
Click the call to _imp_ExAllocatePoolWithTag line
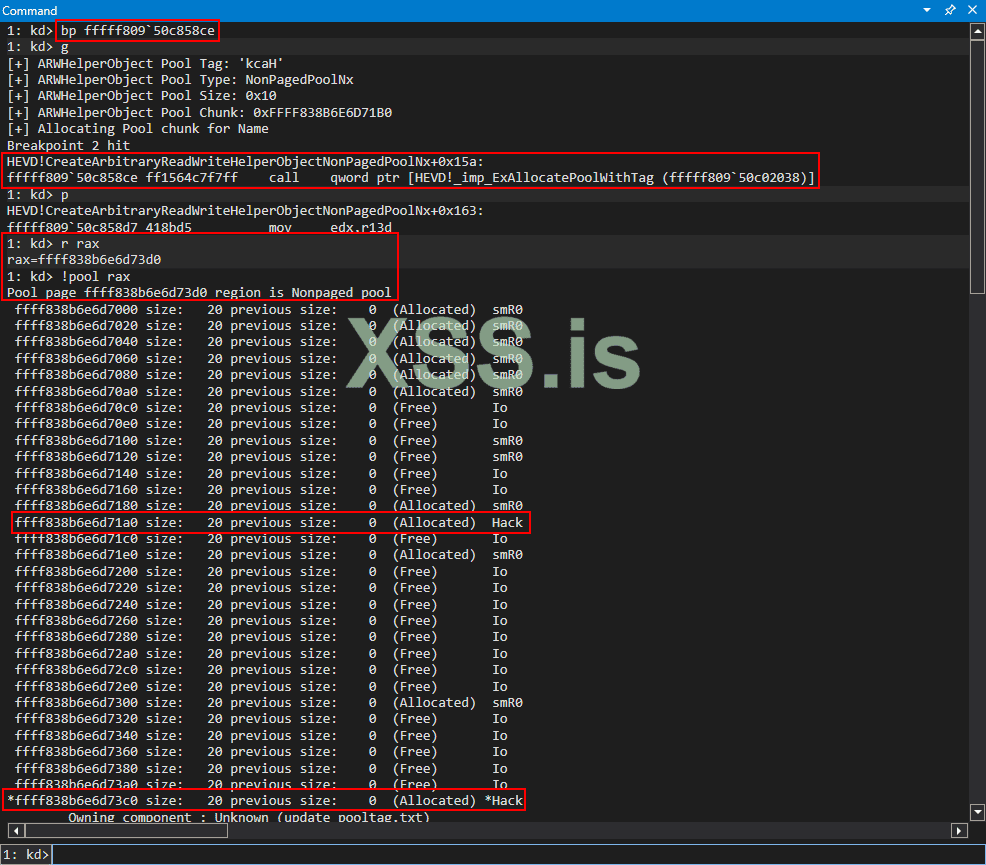click(411, 178)
